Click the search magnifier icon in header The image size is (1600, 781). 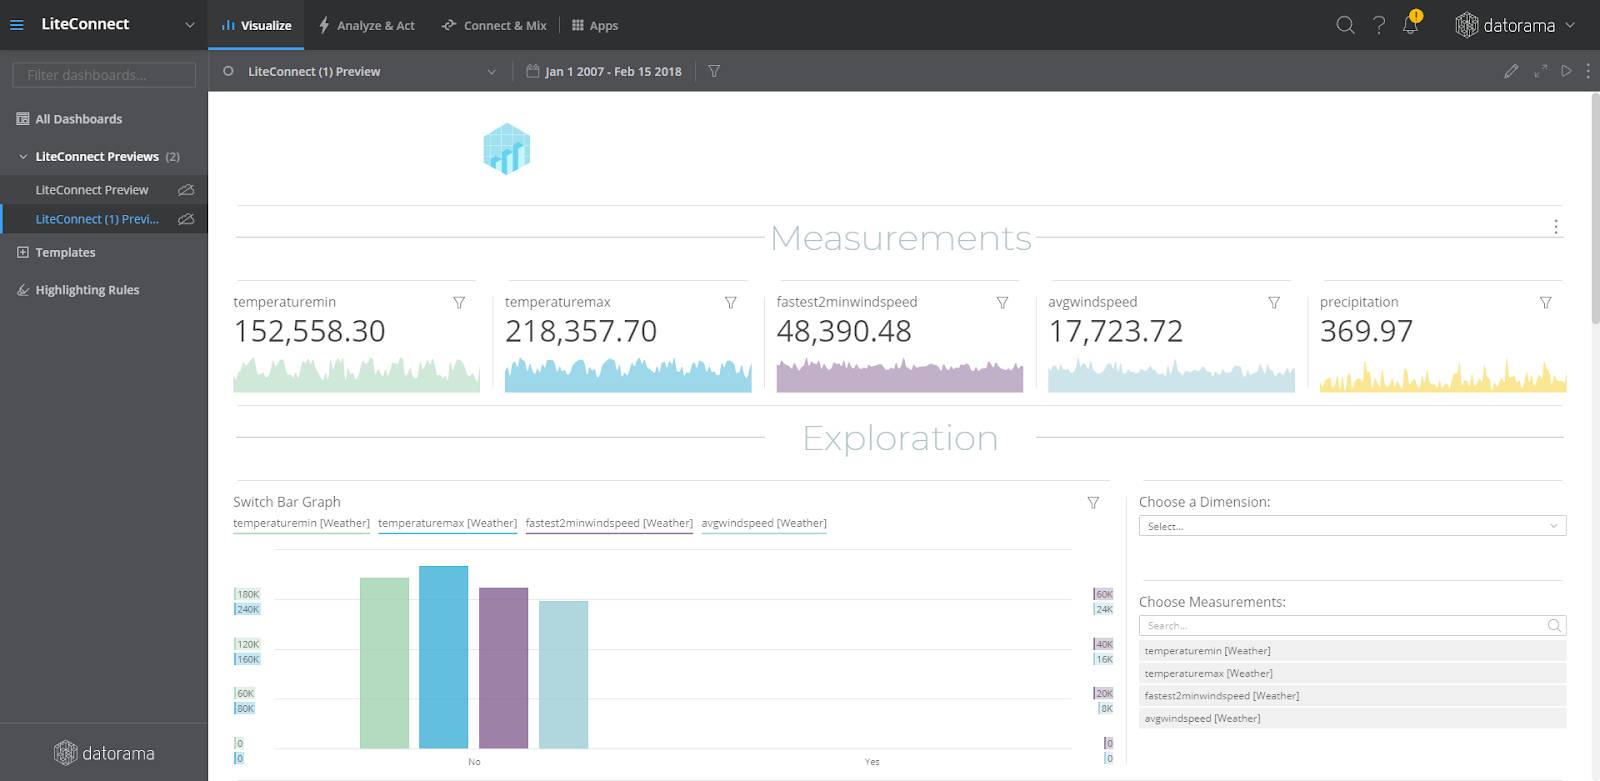click(1345, 25)
